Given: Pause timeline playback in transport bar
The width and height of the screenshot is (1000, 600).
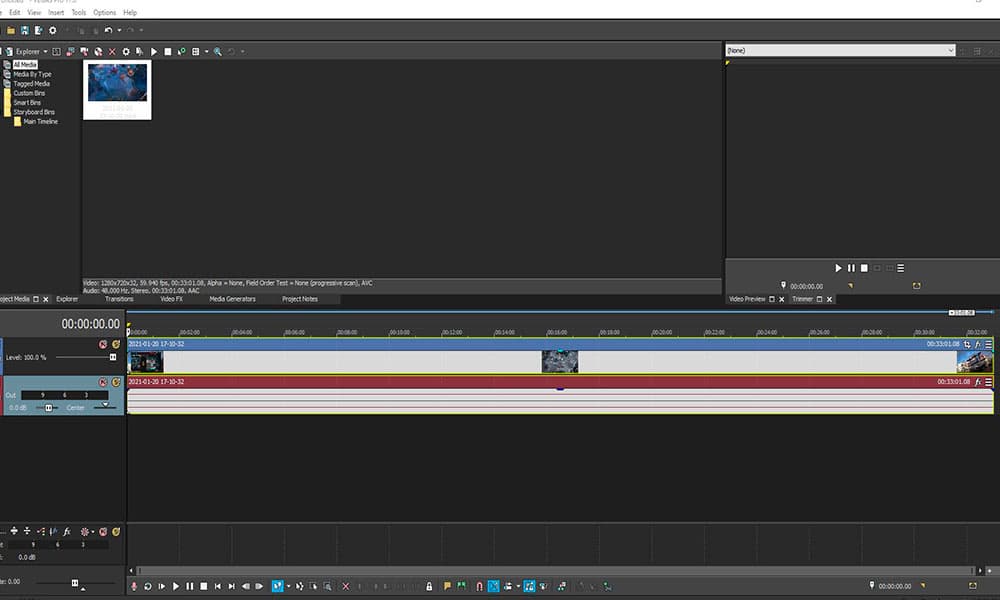Looking at the screenshot, I should coord(190,586).
